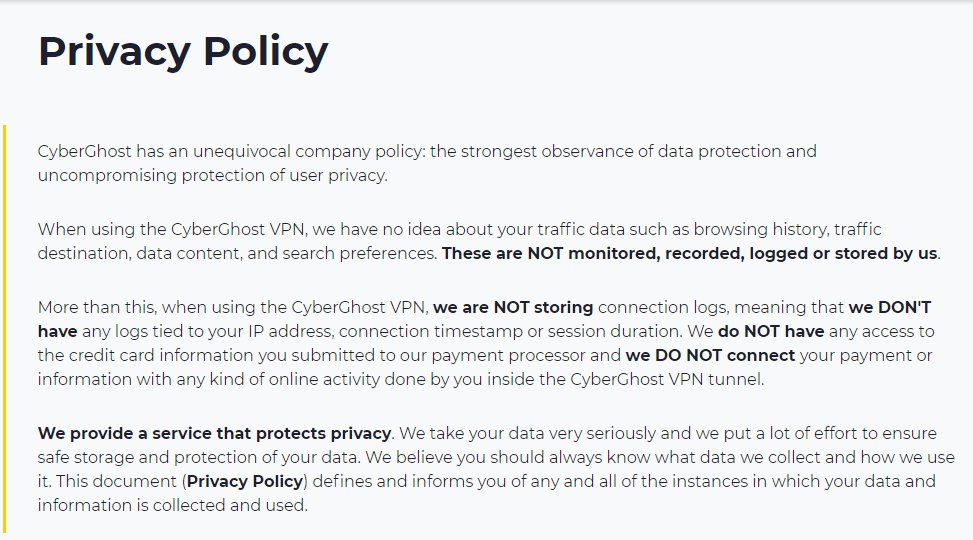Click 'information is collected and used' closing line

tap(173, 505)
